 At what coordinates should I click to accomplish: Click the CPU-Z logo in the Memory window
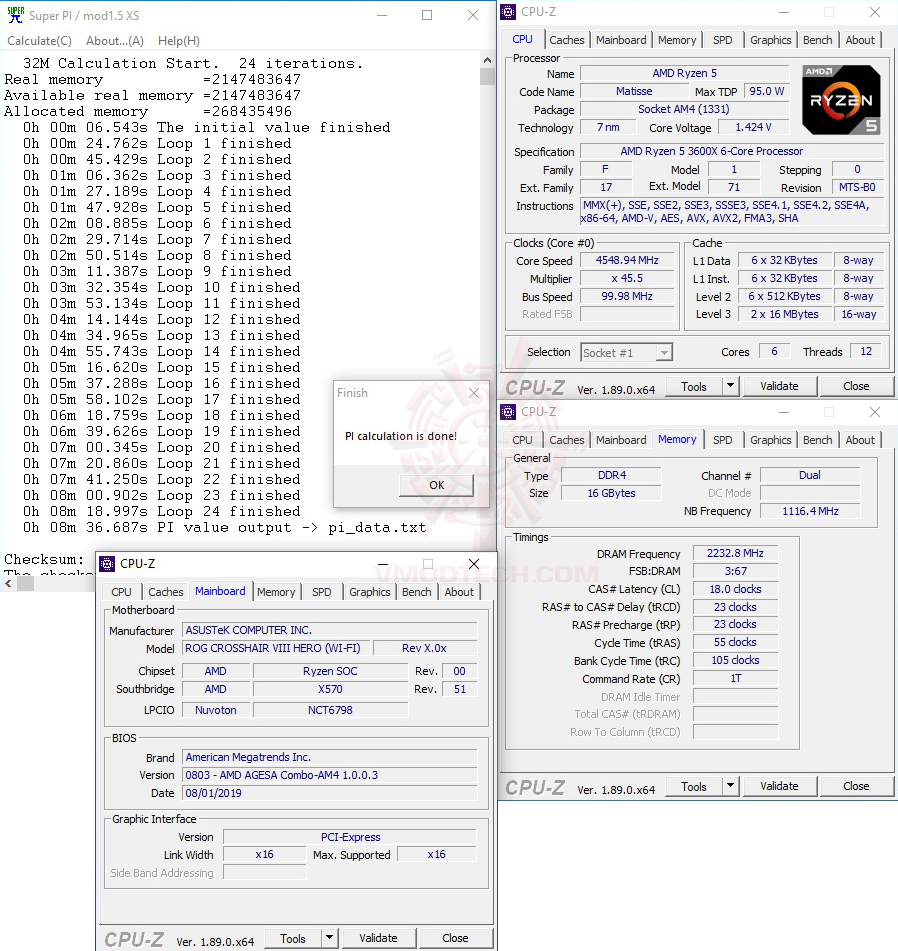coord(535,787)
